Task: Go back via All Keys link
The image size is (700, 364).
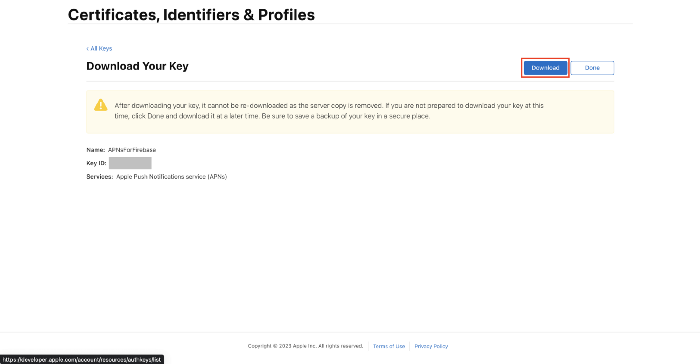Action: 99,48
